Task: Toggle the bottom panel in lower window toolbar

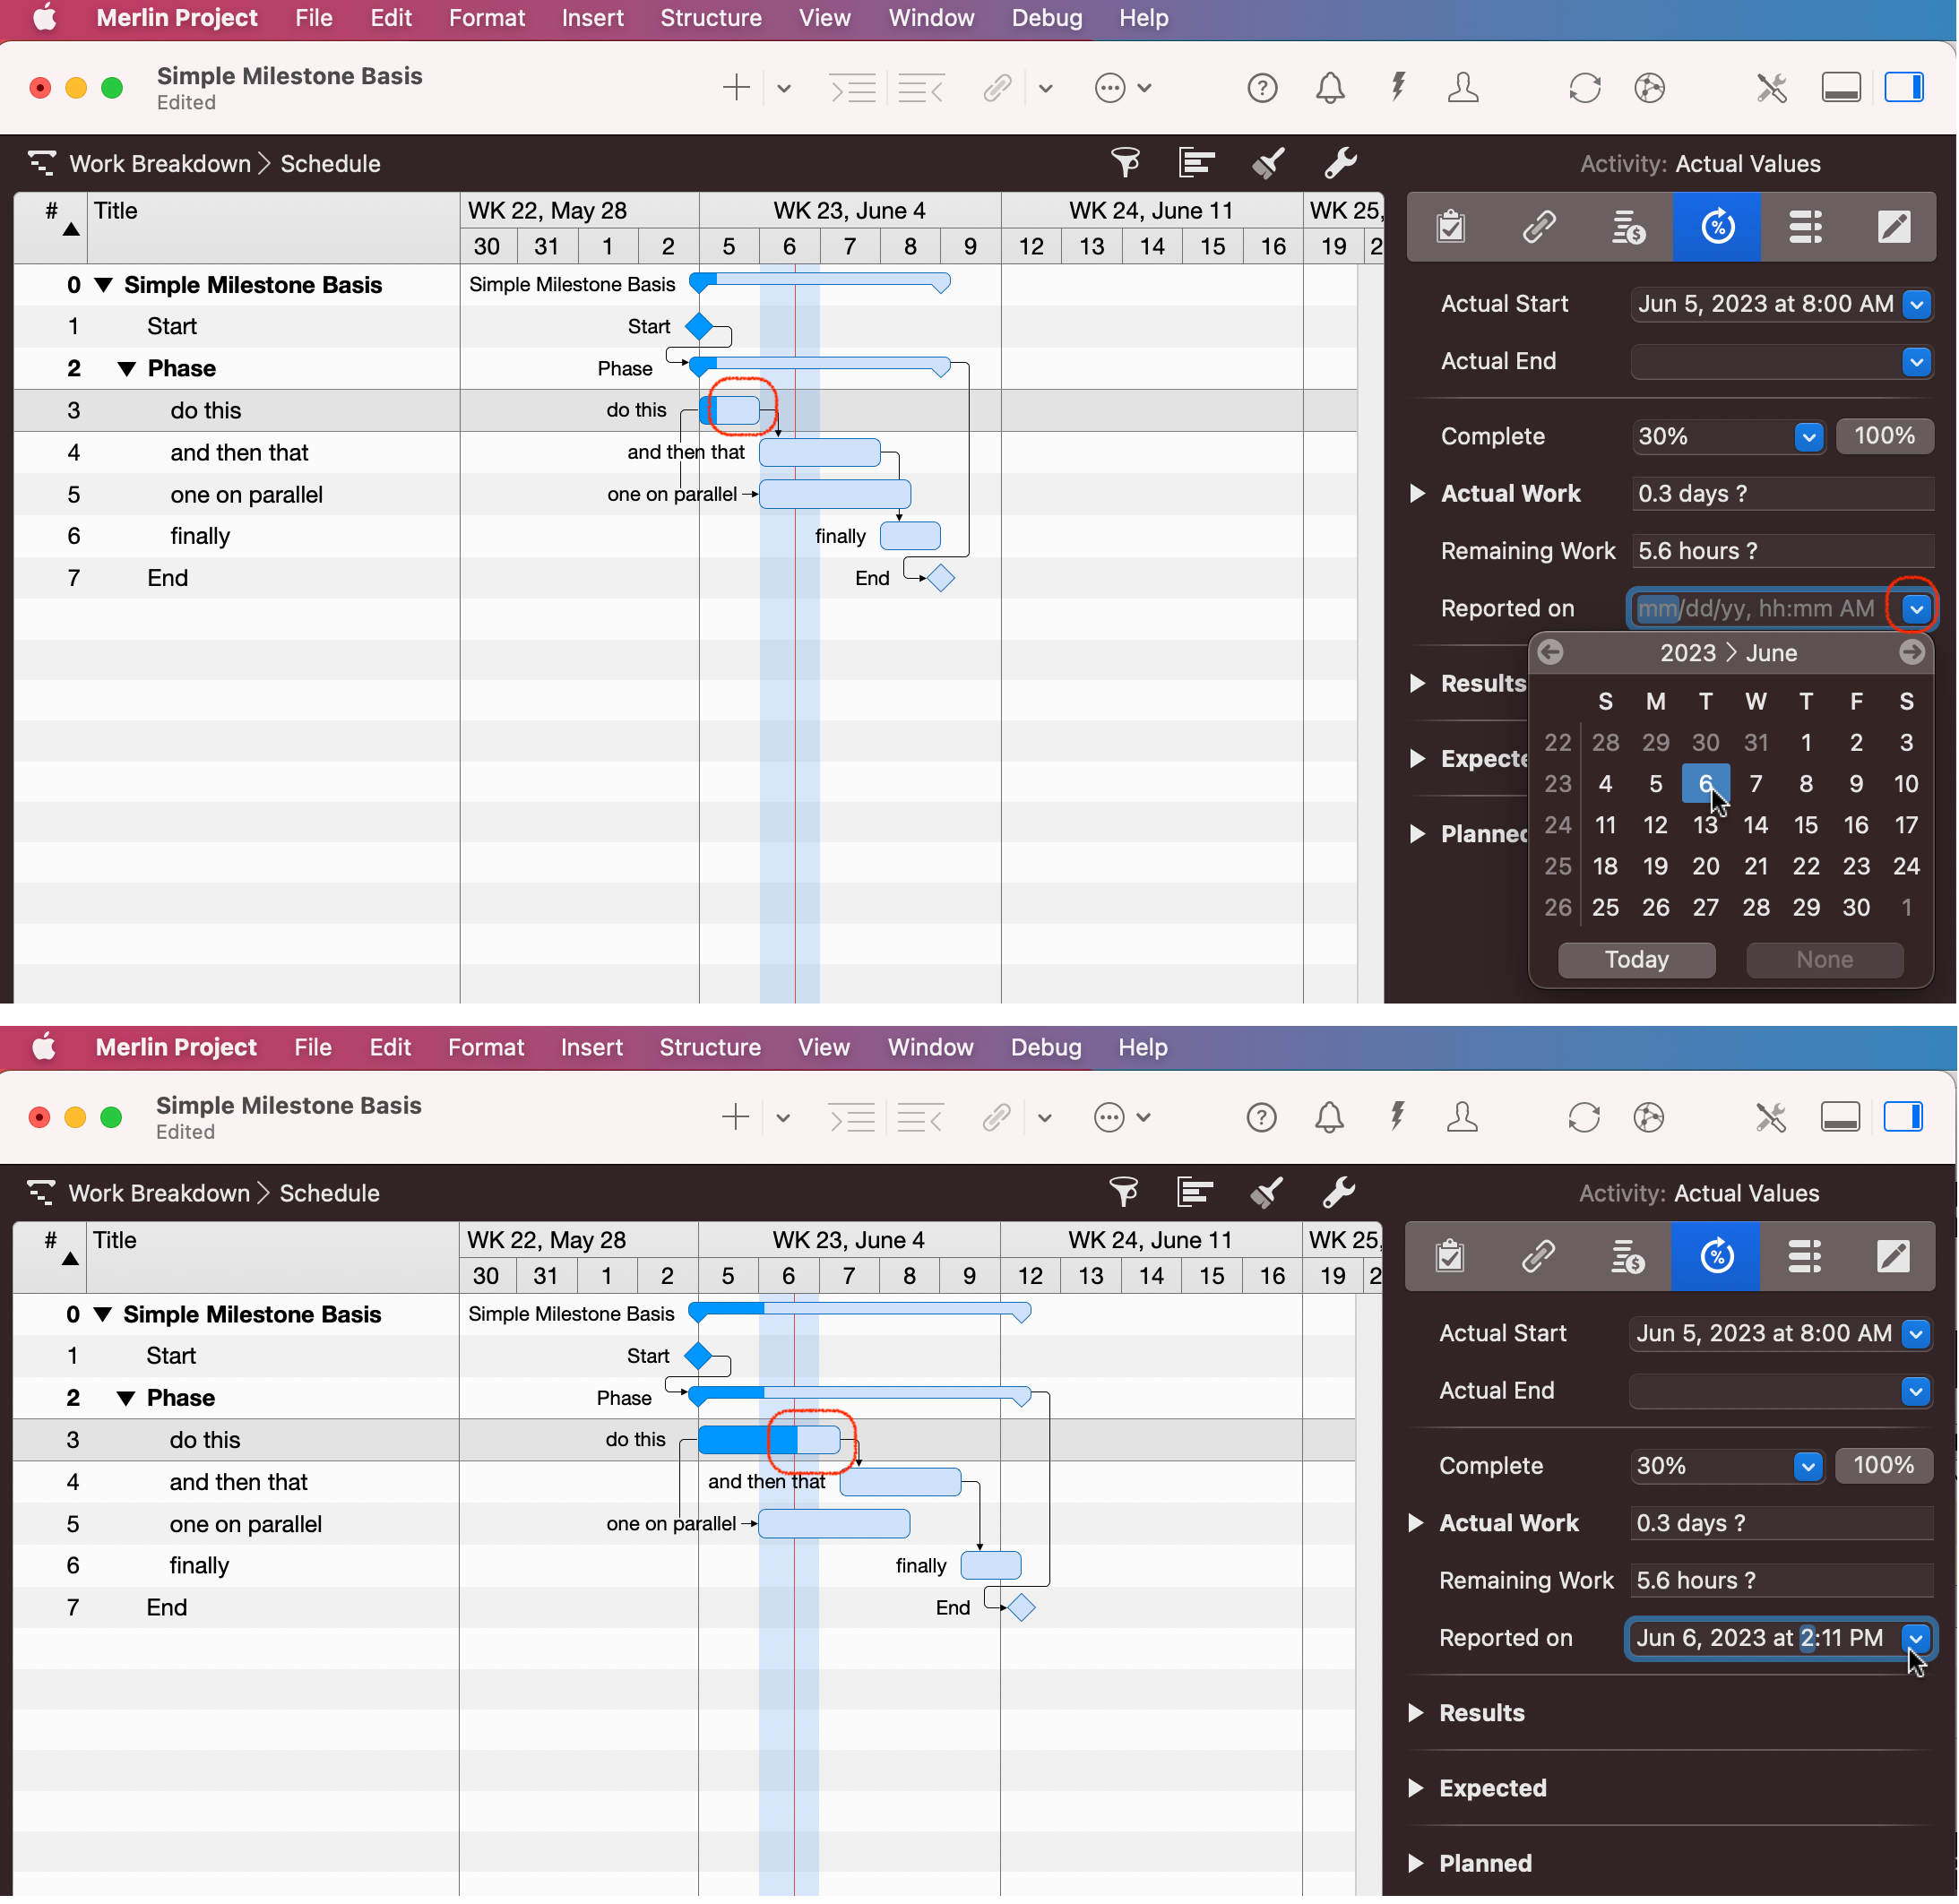Action: (x=1841, y=1118)
